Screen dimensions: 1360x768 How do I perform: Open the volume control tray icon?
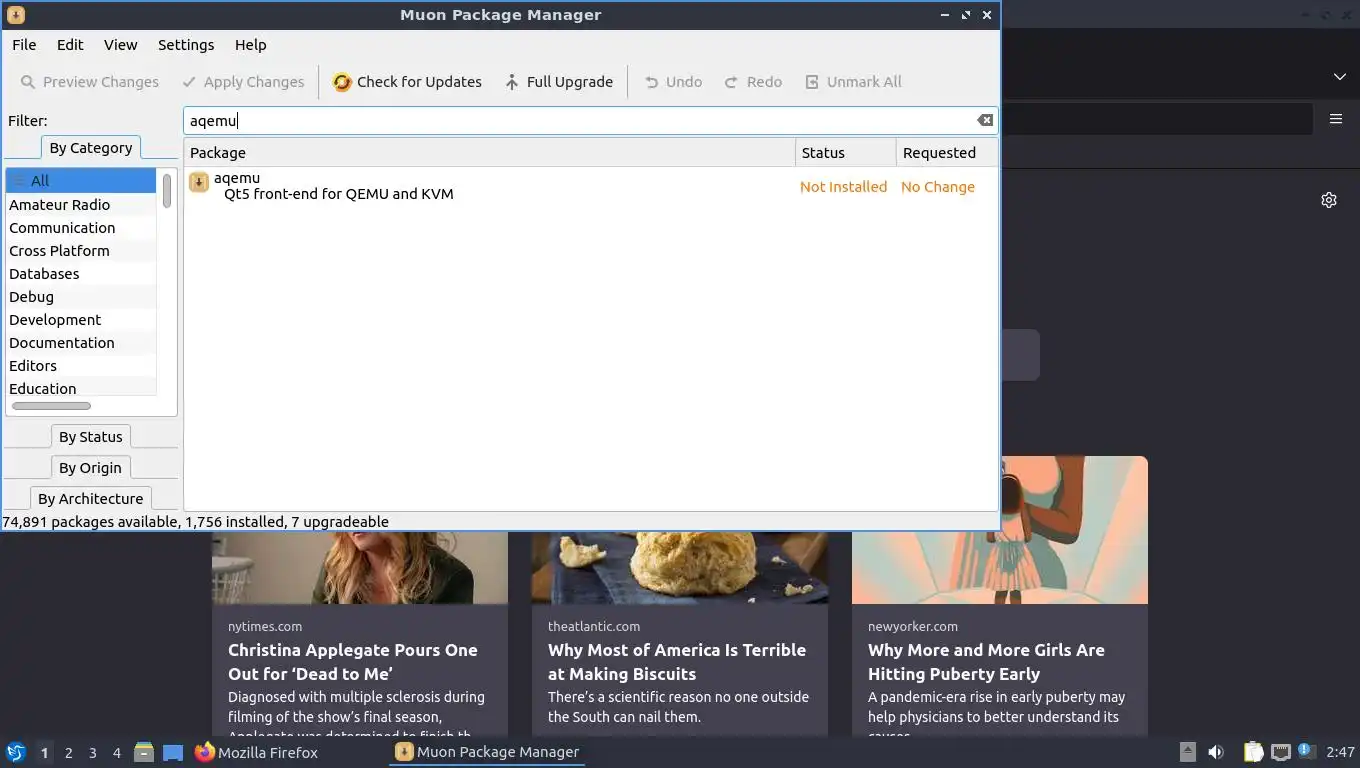point(1216,752)
